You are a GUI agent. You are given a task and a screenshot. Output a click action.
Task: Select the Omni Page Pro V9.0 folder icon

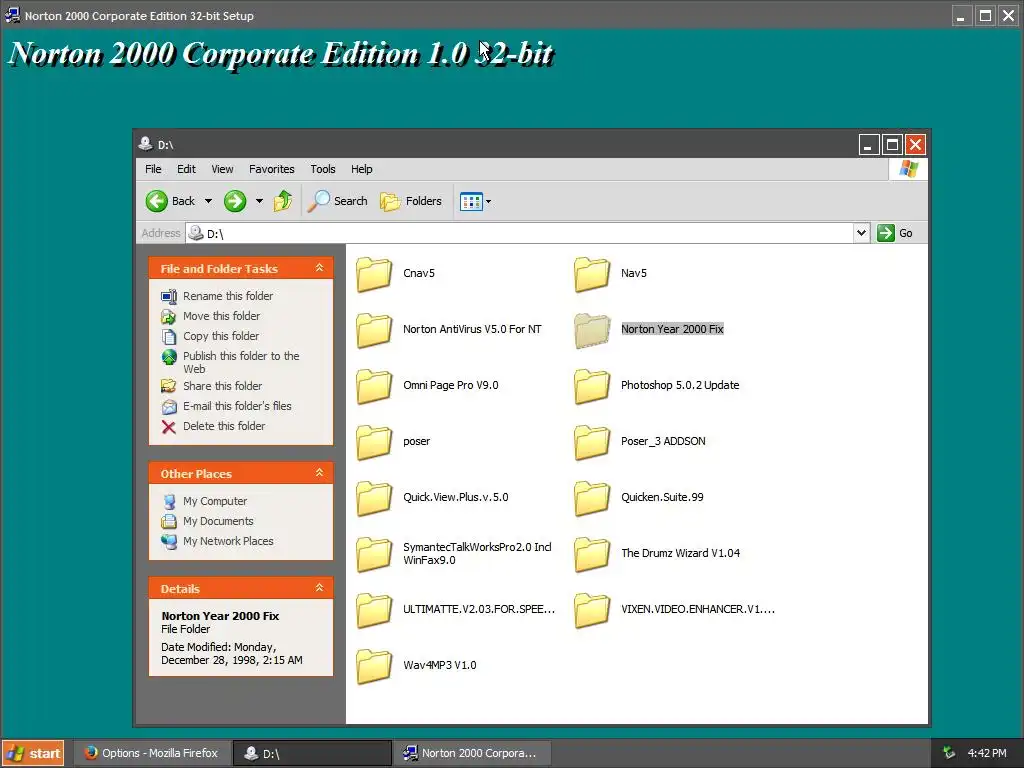pyautogui.click(x=374, y=386)
